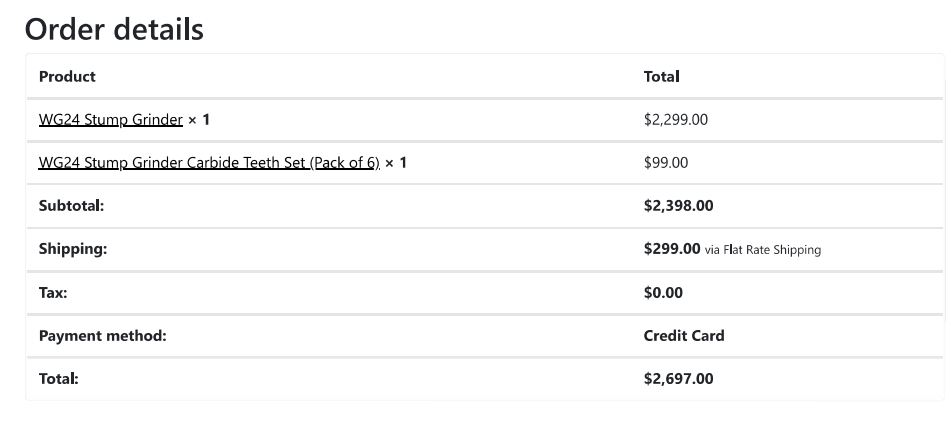Select the $299.00 shipping cost

pos(672,249)
